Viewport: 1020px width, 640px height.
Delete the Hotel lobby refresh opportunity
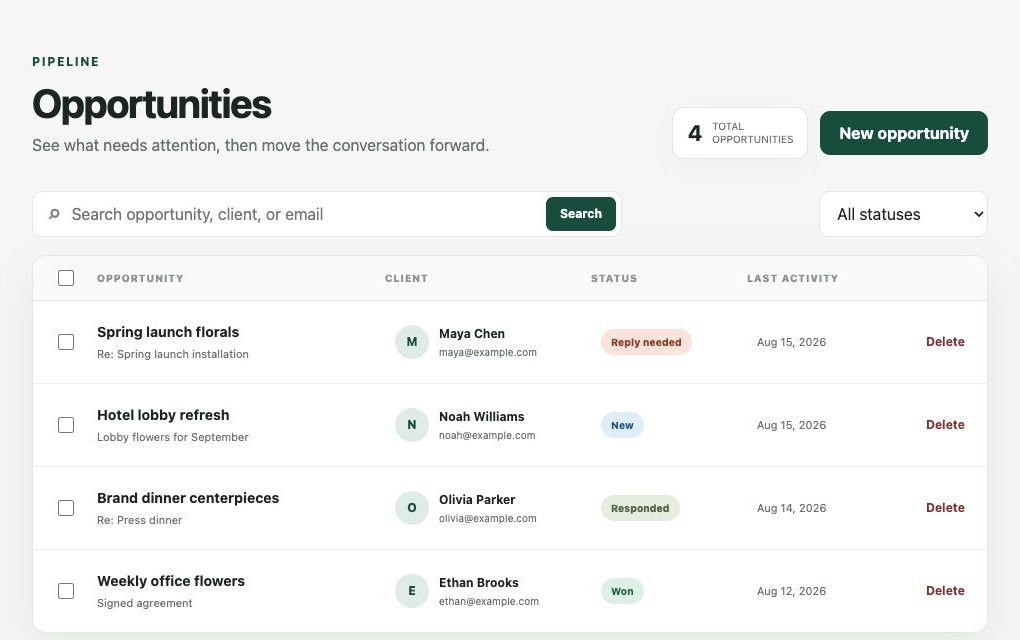click(x=945, y=425)
